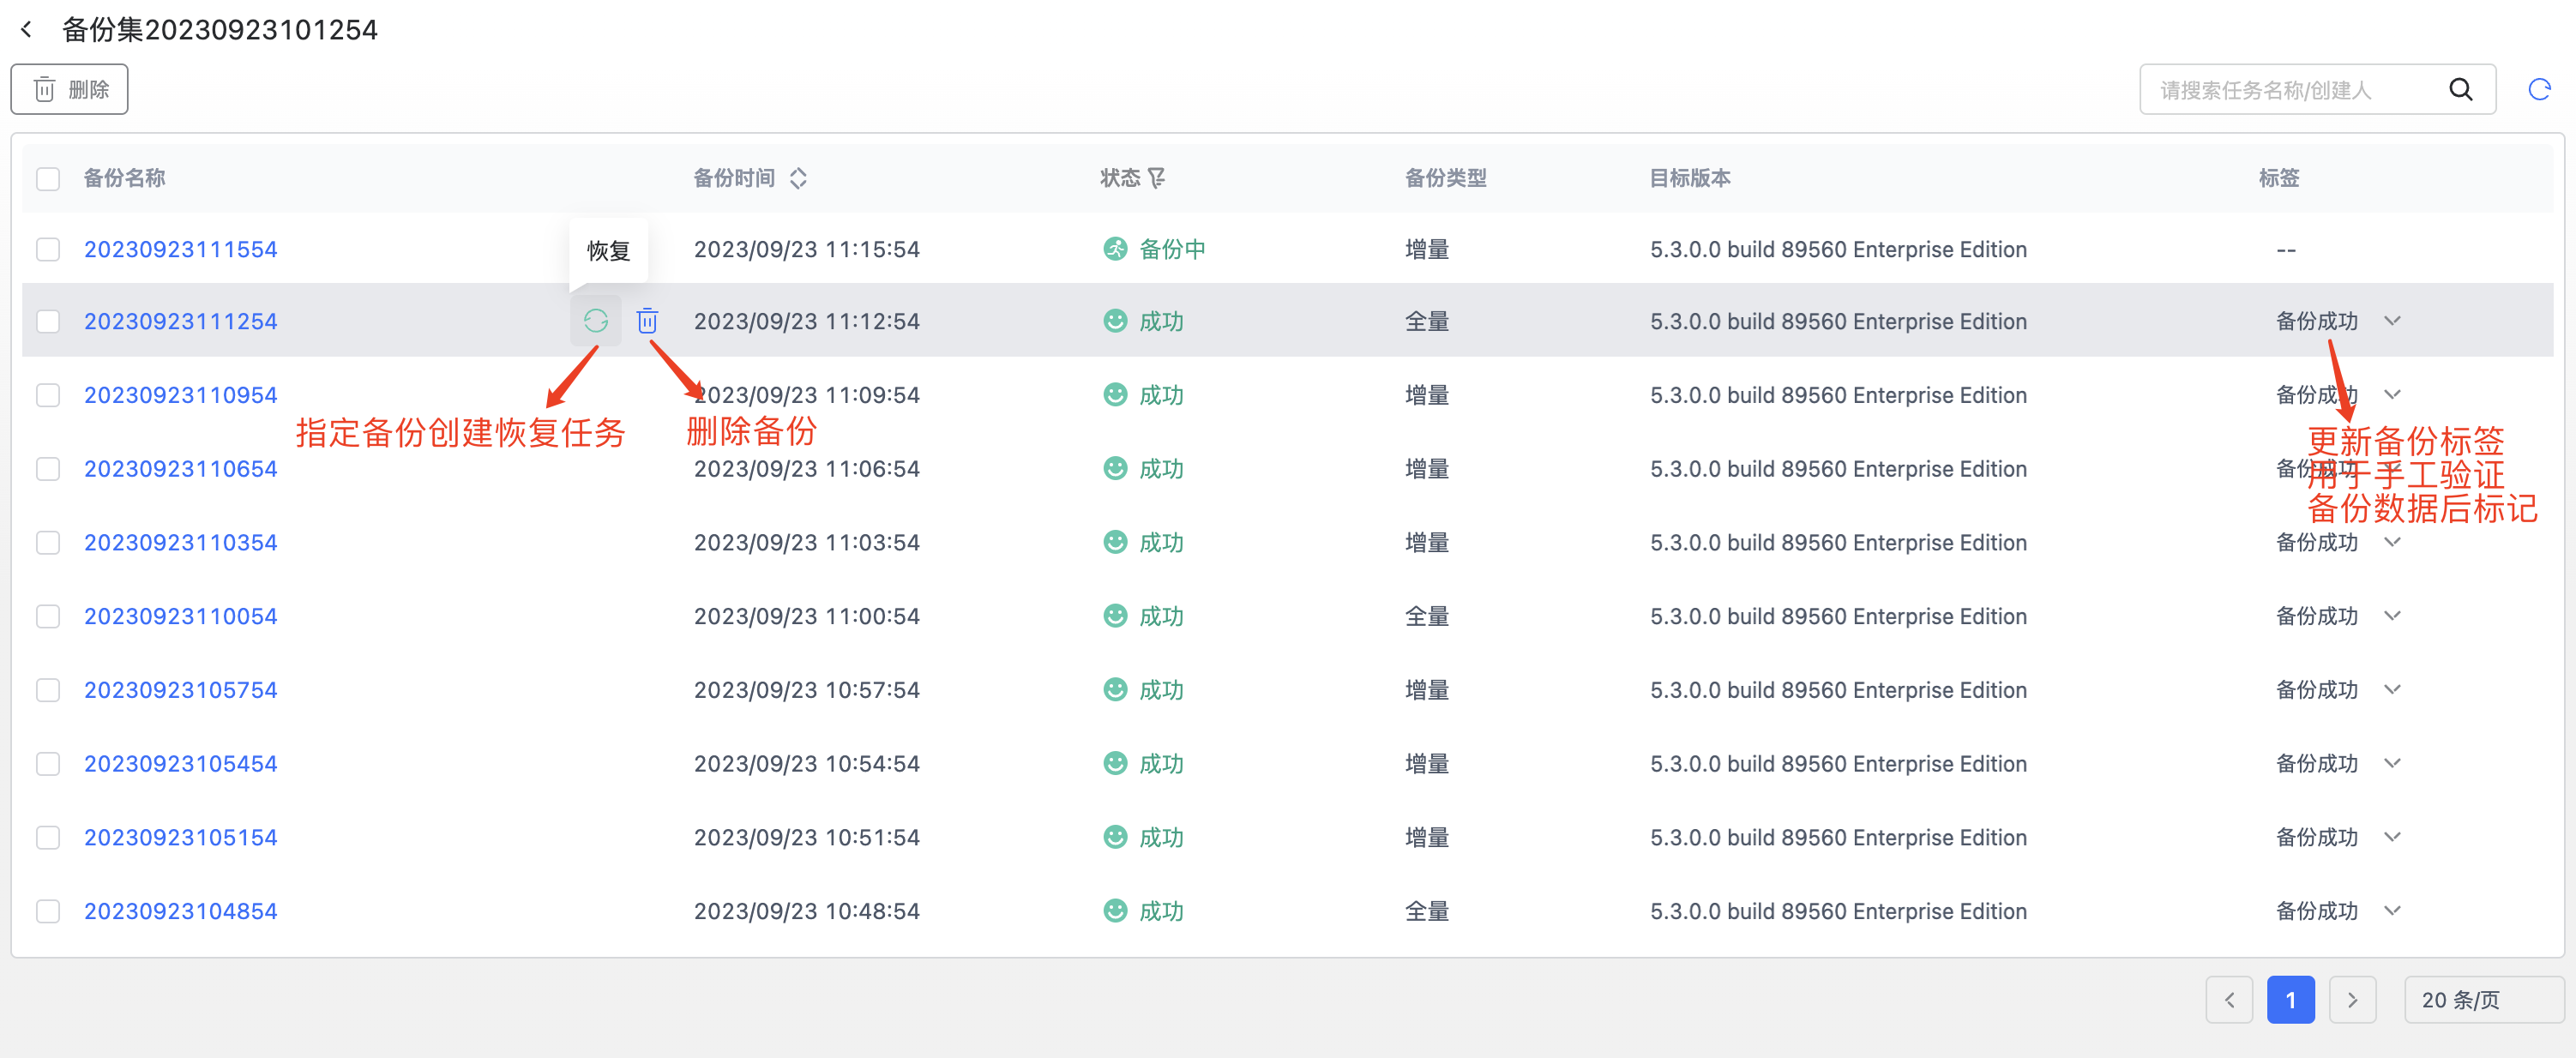Expand the tag dropdown for backup 20230923111254
This screenshot has height=1058, width=2576.
(x=2392, y=321)
